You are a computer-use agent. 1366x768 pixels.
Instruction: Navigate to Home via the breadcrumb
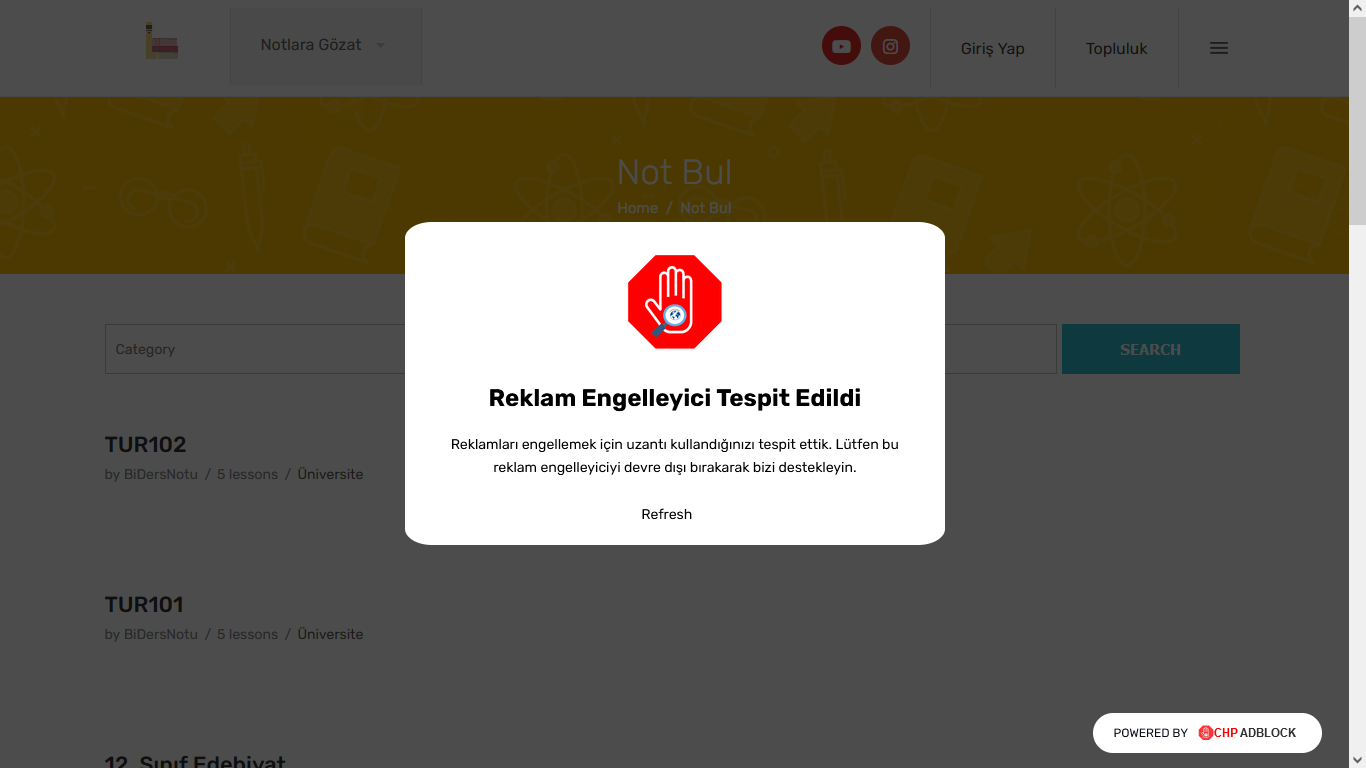pyautogui.click(x=637, y=208)
